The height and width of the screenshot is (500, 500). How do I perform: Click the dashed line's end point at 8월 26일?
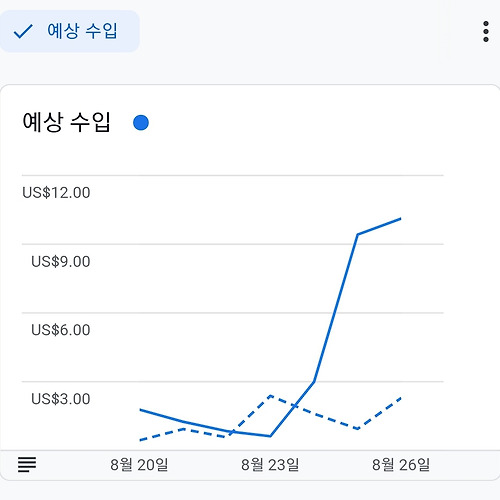click(x=401, y=398)
